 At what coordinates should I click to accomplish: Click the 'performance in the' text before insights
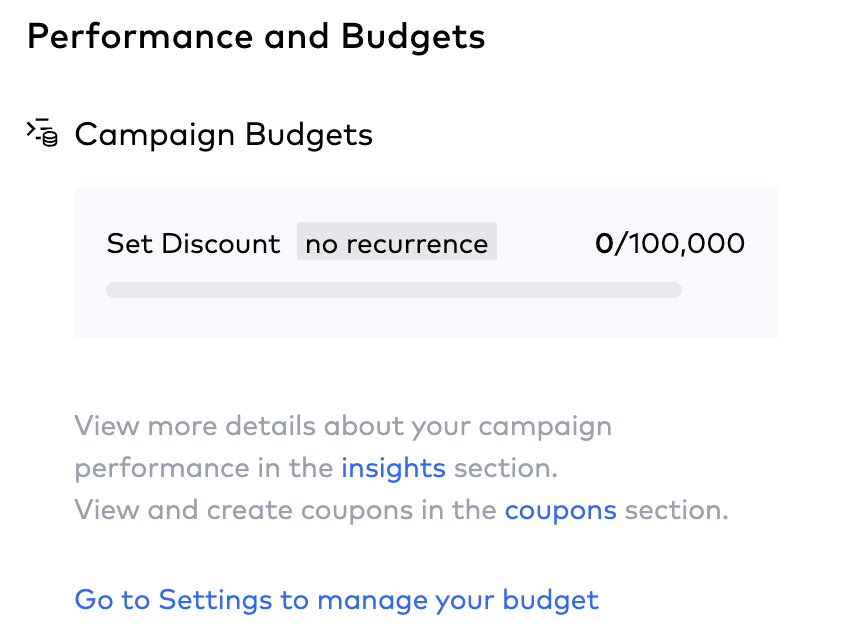point(204,468)
